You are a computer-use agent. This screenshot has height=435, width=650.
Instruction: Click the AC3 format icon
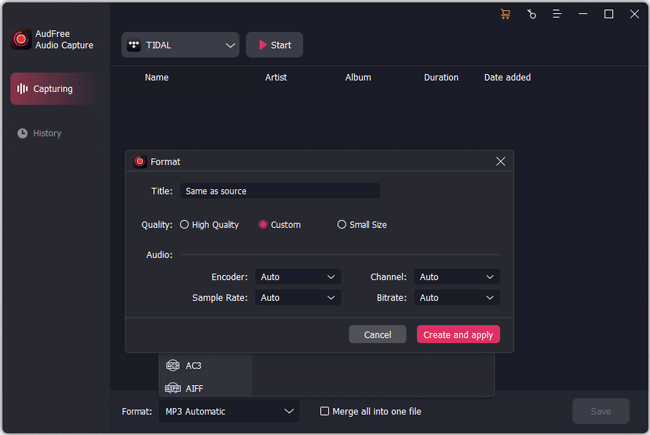[x=173, y=366]
